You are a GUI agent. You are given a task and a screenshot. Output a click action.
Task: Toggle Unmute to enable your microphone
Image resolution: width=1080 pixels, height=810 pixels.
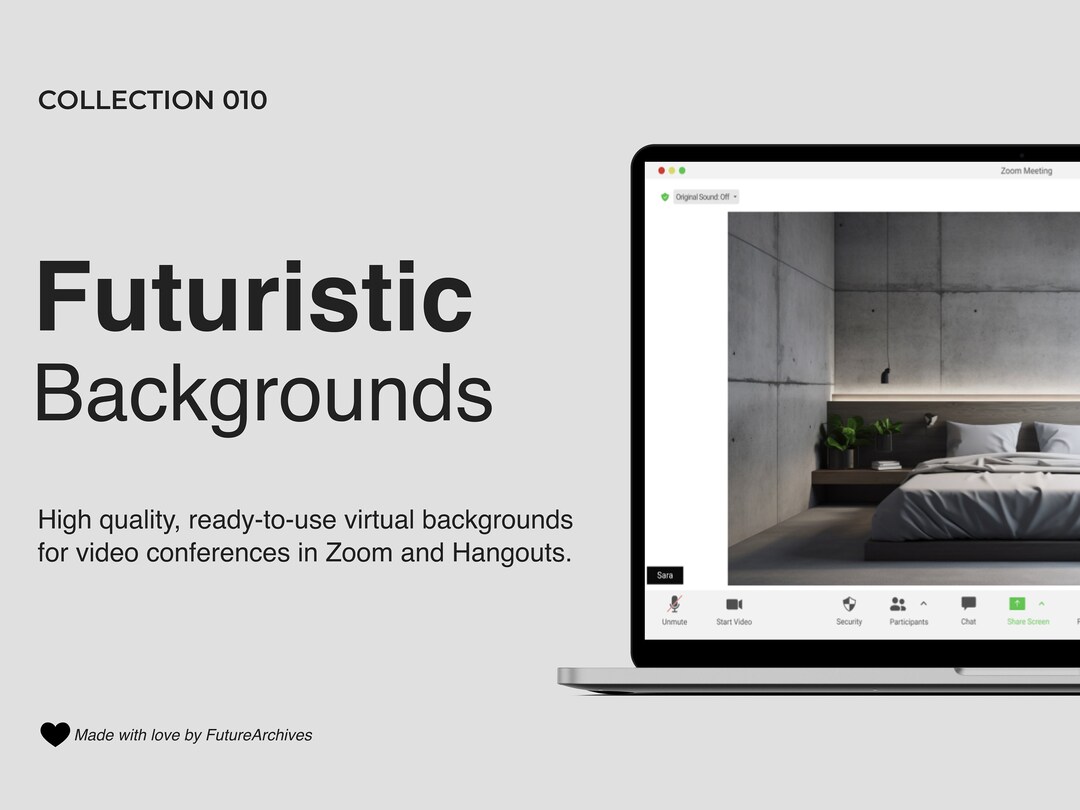click(x=674, y=621)
